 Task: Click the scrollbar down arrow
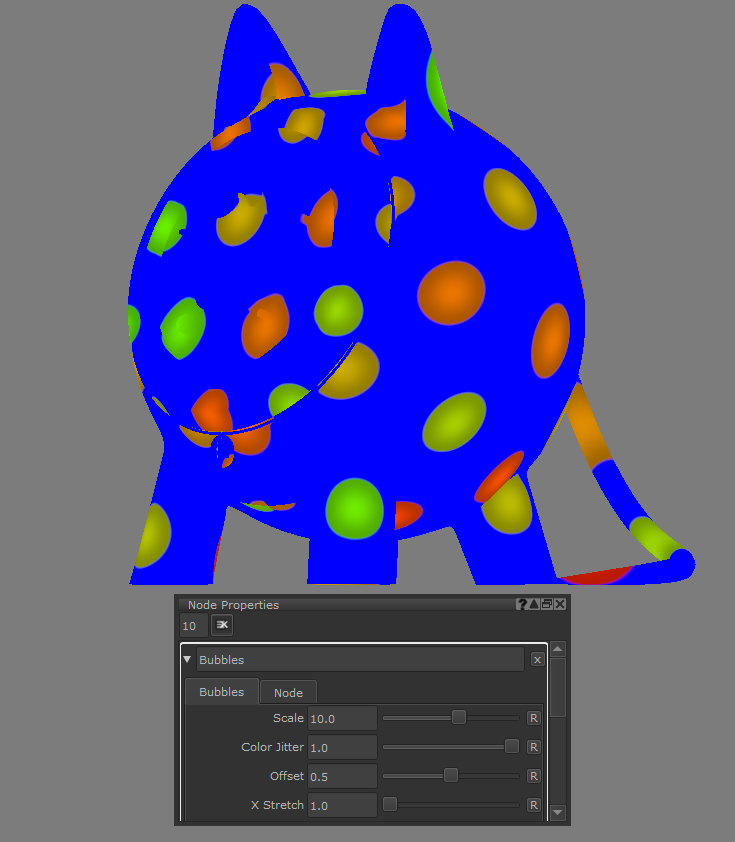(558, 812)
